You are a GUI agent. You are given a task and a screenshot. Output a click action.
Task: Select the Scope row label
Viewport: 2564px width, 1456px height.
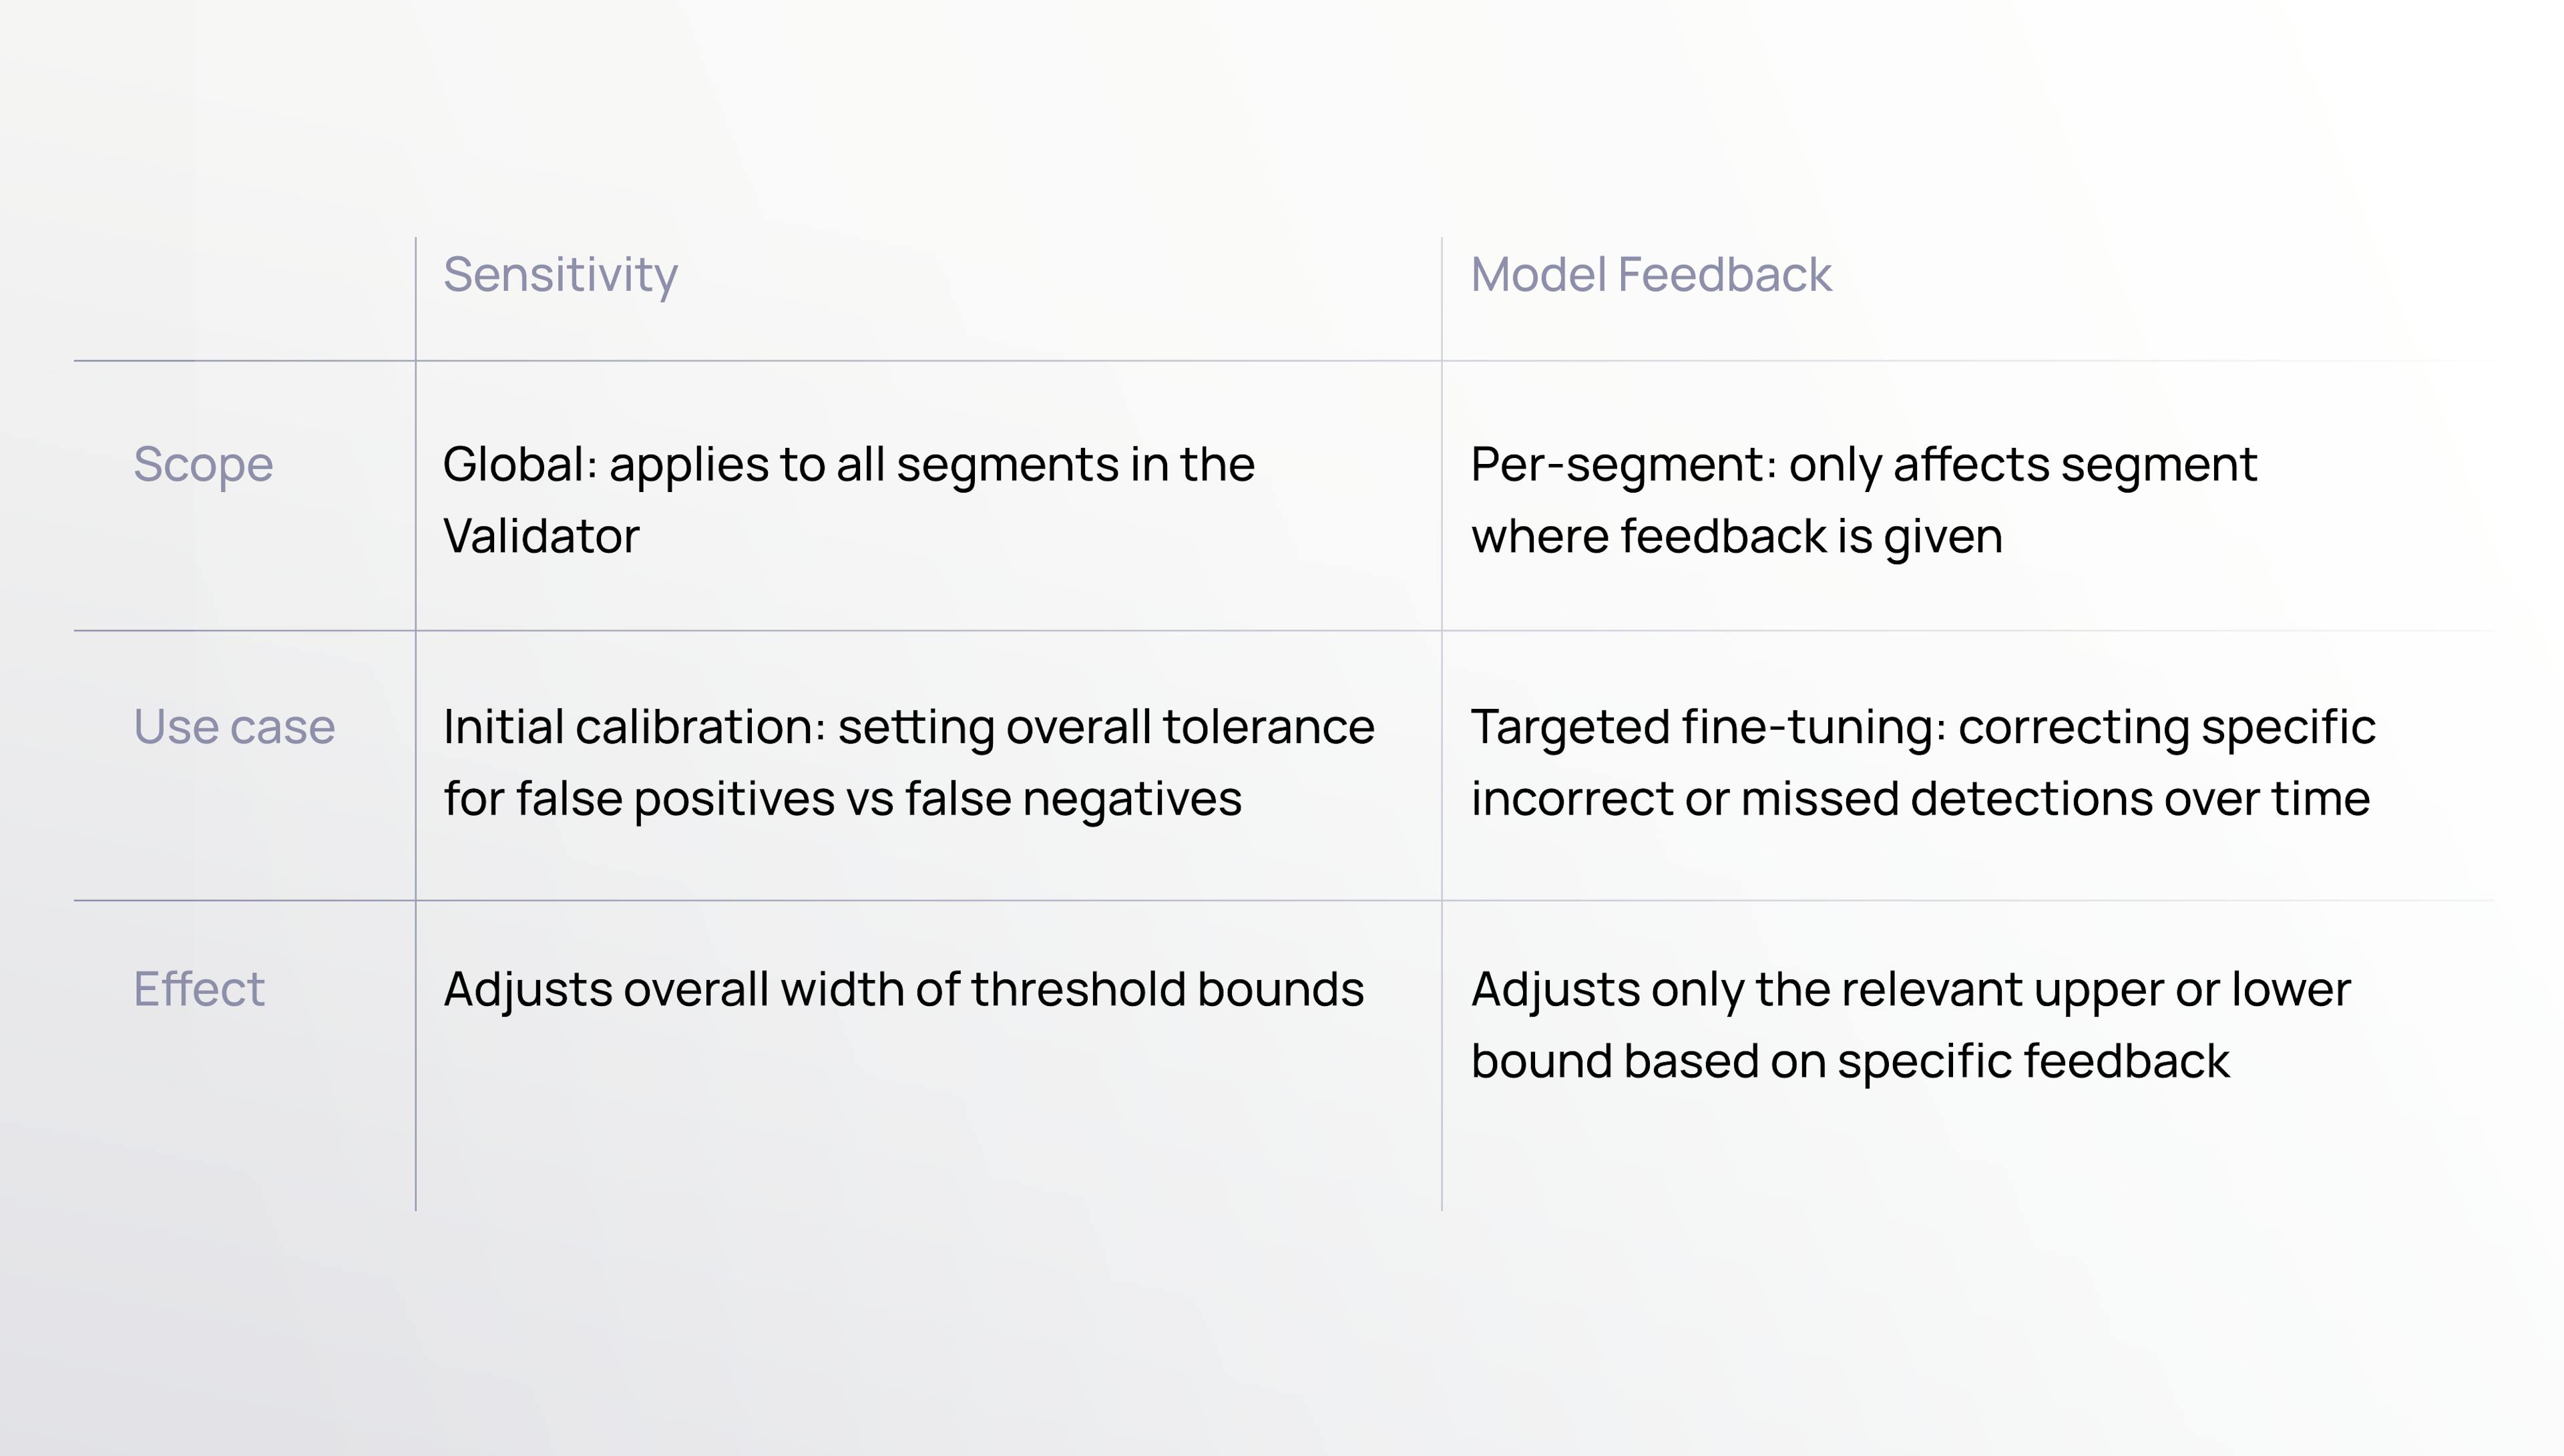pos(203,465)
